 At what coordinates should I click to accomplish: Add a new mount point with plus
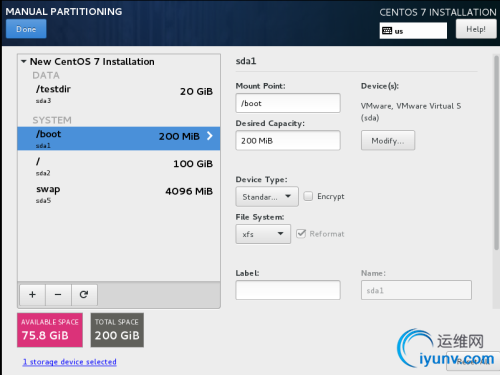coord(32,295)
